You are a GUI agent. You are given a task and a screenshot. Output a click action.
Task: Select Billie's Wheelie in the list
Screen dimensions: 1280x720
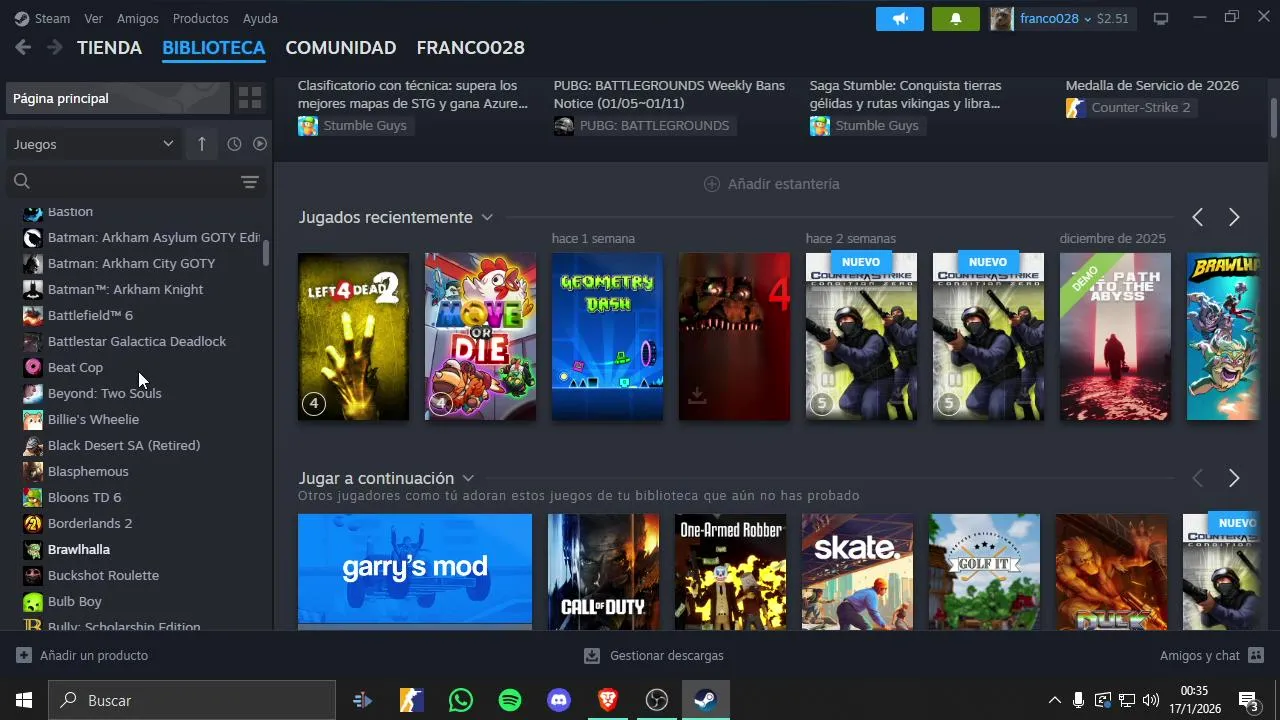(93, 419)
